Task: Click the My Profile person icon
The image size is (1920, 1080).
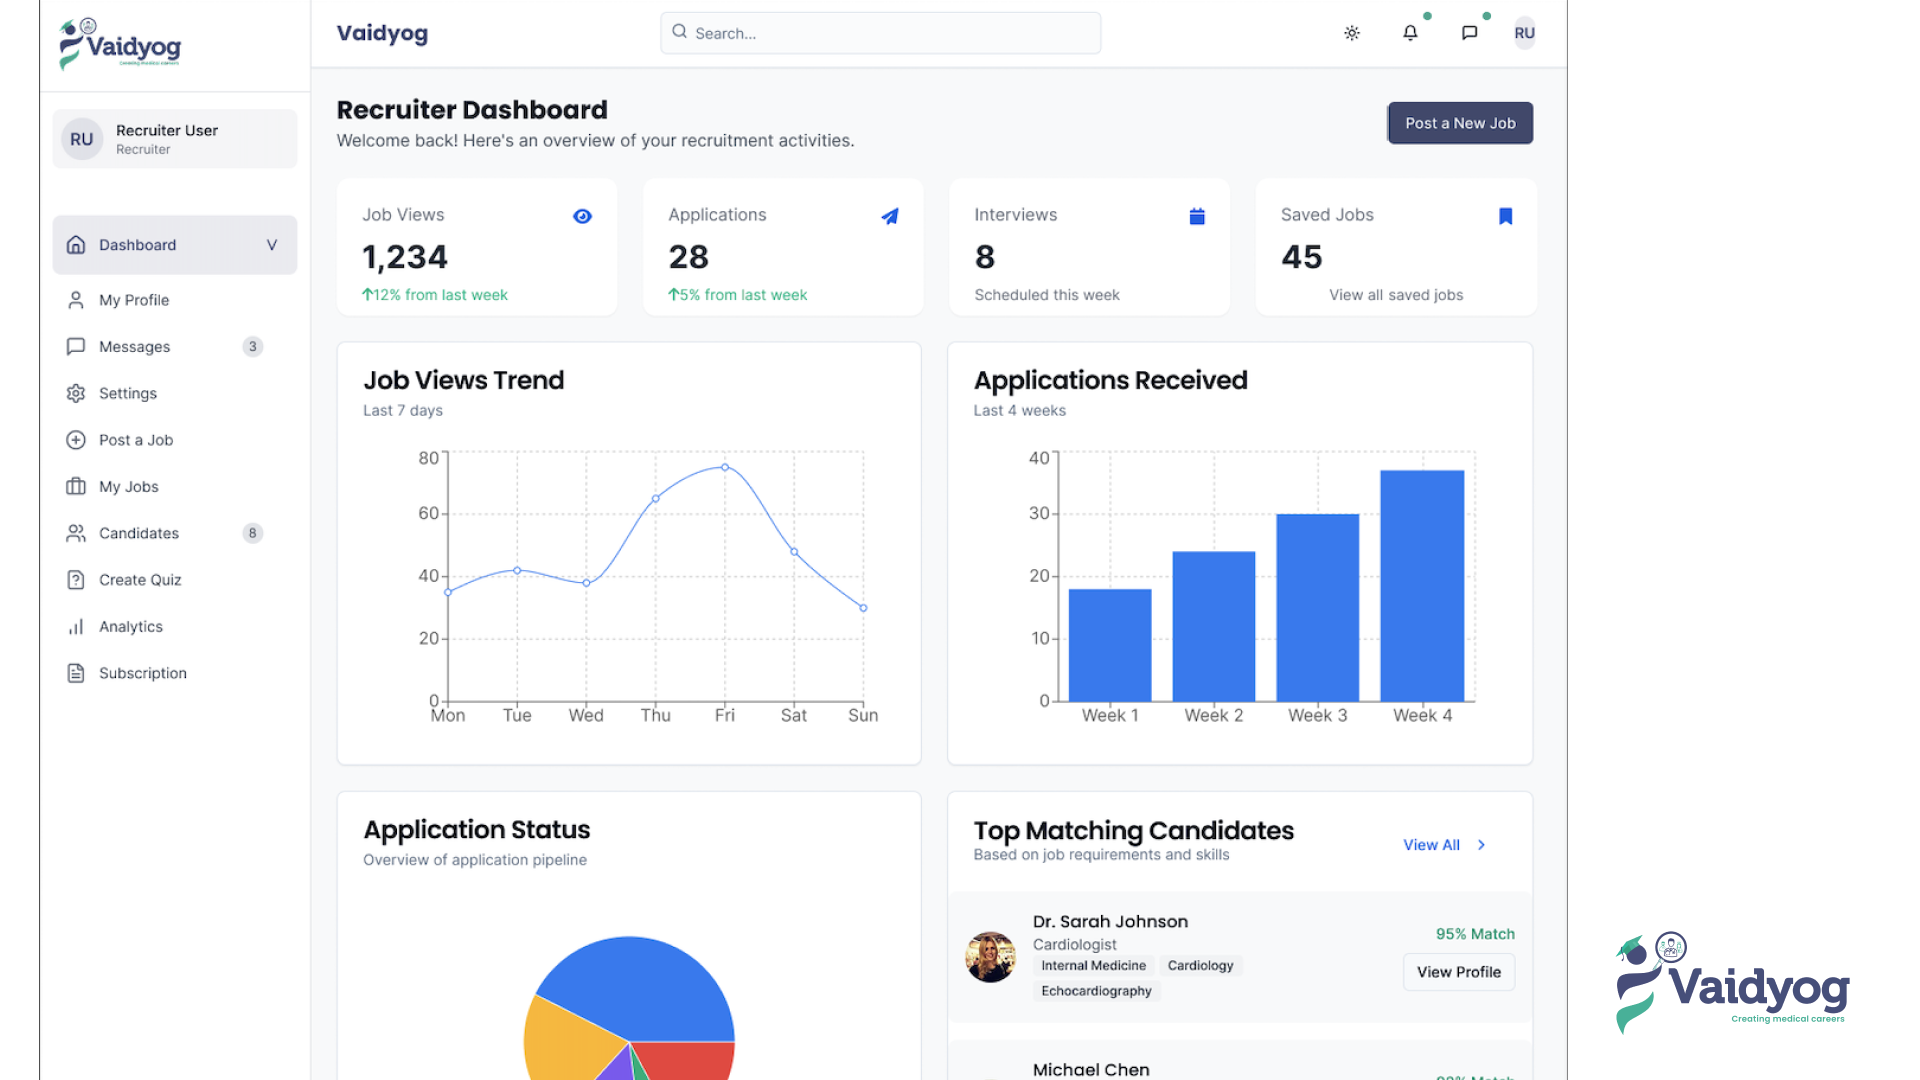Action: pyautogui.click(x=76, y=300)
